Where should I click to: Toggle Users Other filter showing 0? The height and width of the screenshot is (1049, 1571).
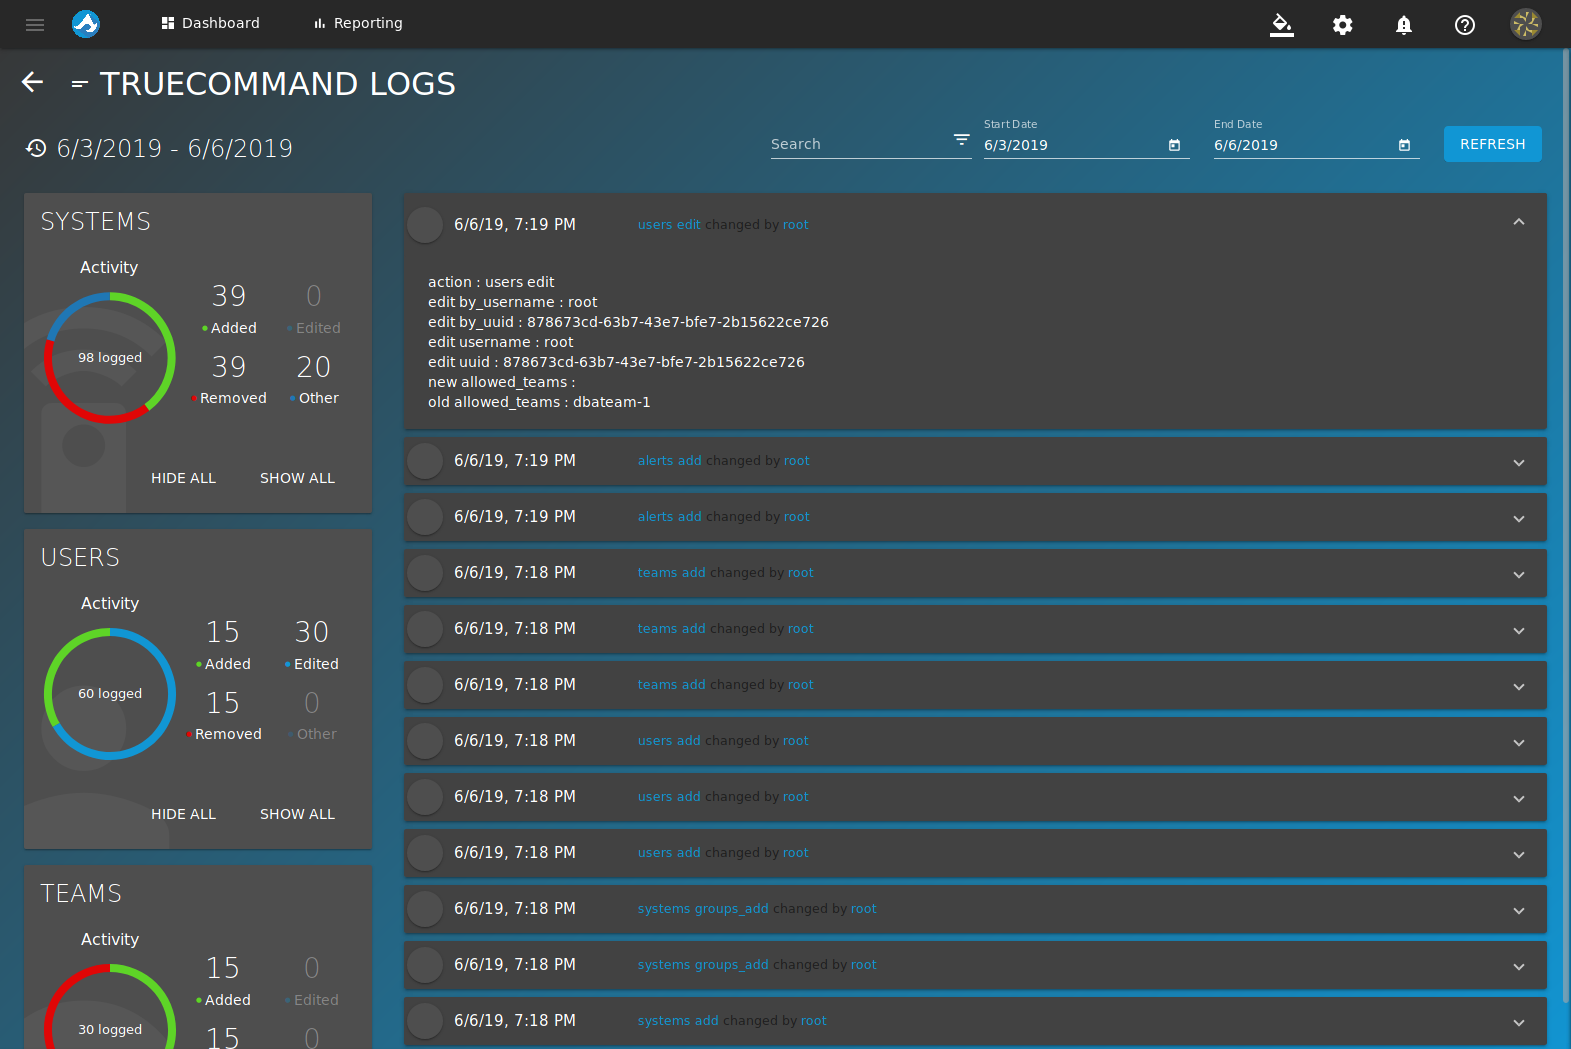312,716
